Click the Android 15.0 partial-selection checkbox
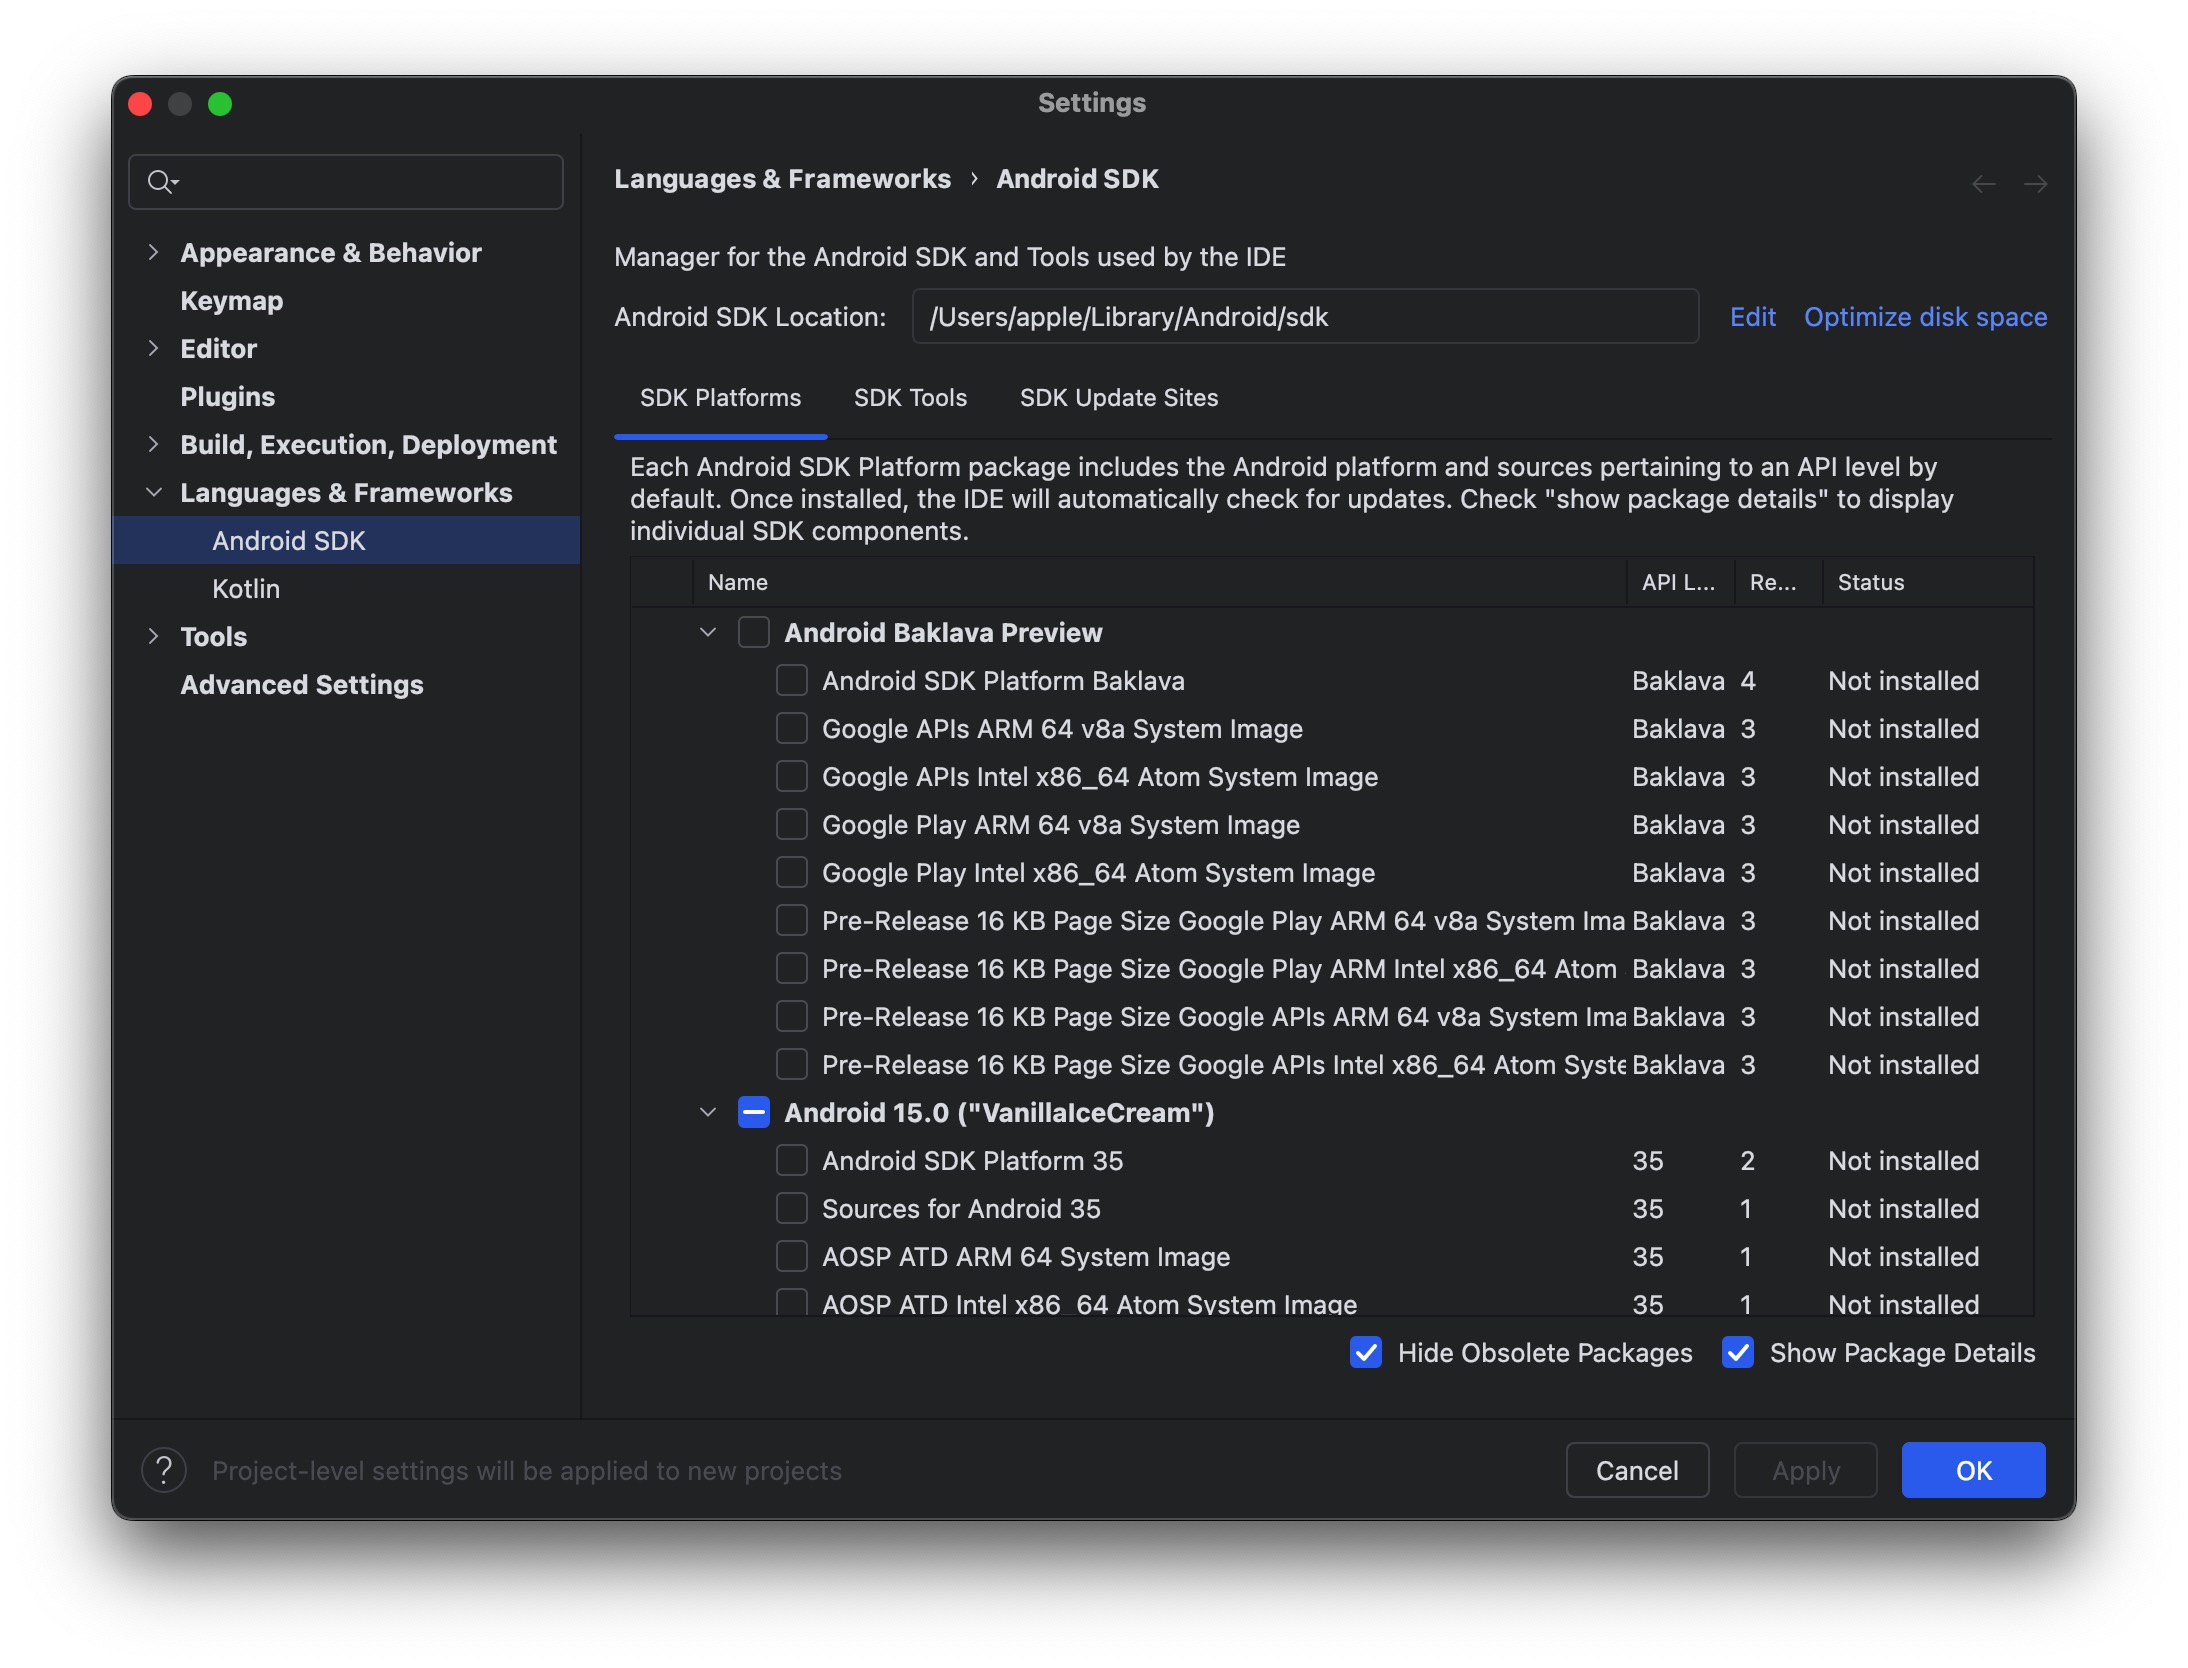Image resolution: width=2188 pixels, height=1668 pixels. [x=753, y=1113]
